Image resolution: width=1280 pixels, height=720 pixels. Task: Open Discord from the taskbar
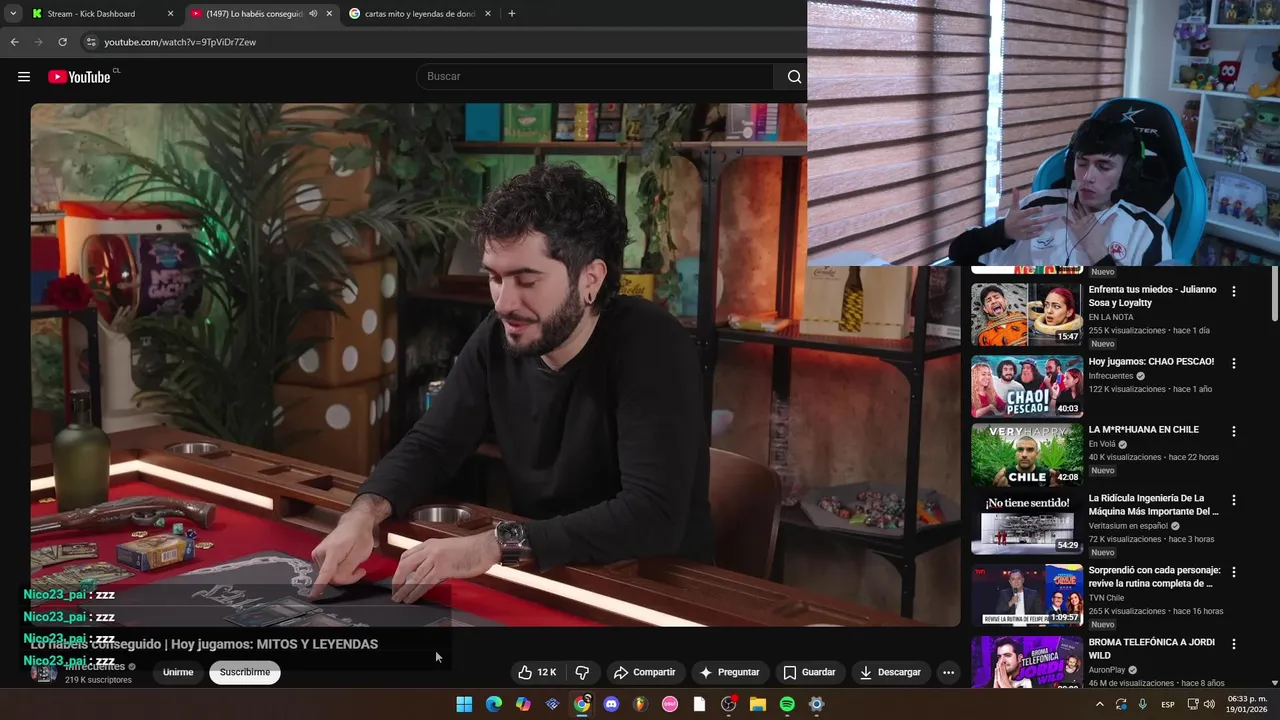click(x=611, y=704)
